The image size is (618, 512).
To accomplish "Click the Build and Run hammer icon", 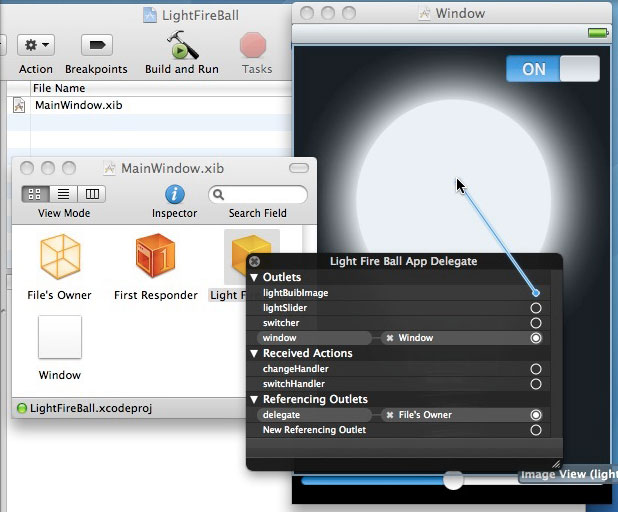I will (x=182, y=45).
